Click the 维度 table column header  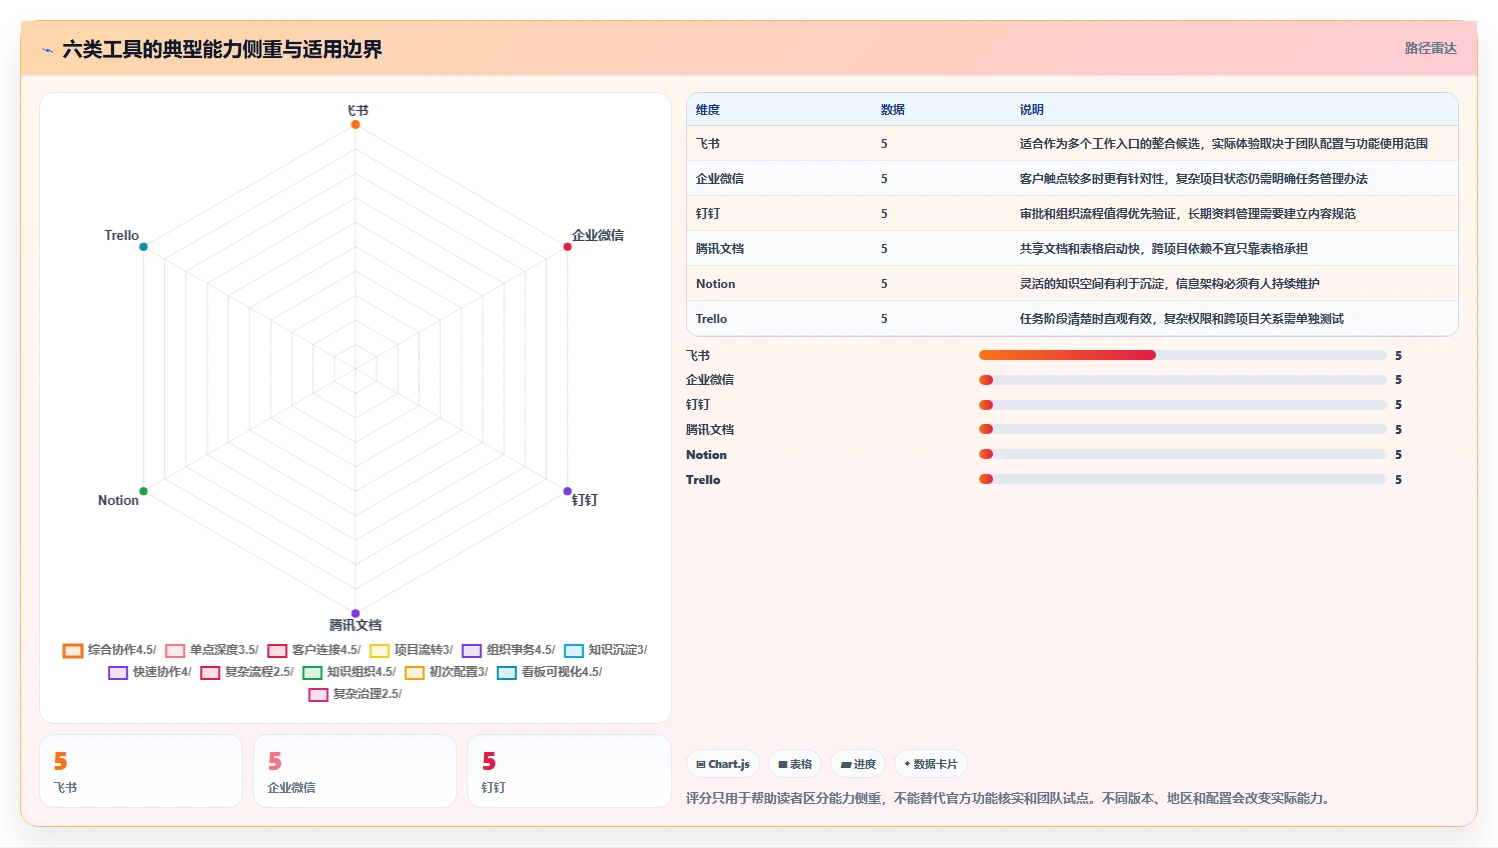708,110
